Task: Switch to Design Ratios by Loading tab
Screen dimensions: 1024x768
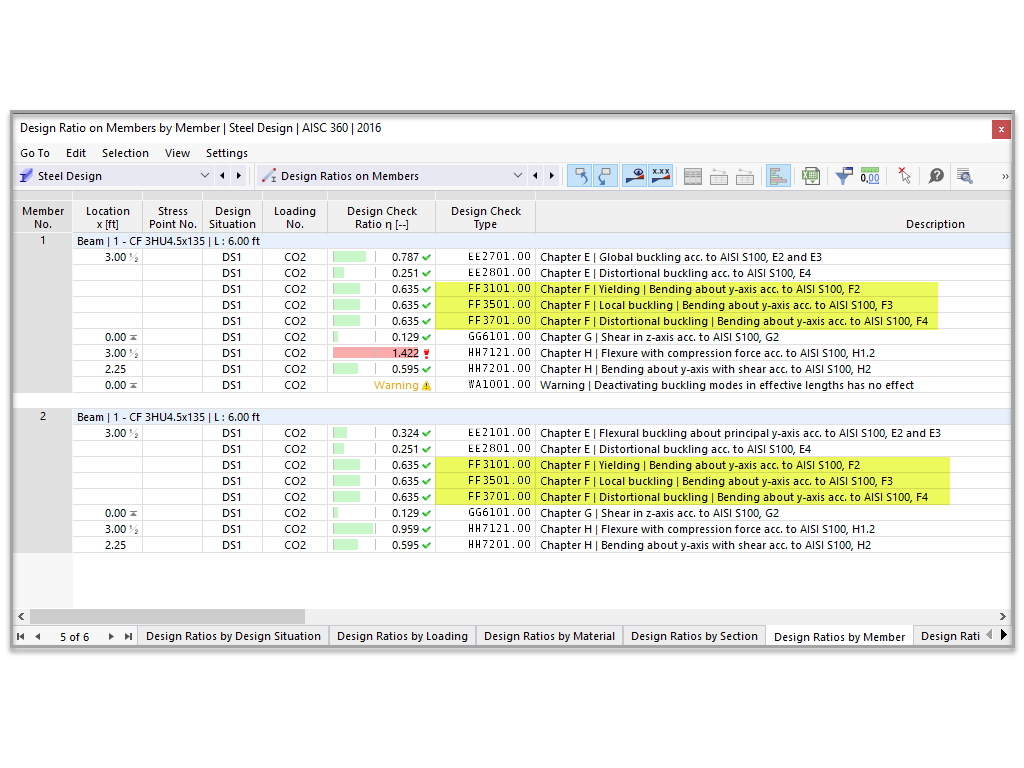Action: coord(402,635)
